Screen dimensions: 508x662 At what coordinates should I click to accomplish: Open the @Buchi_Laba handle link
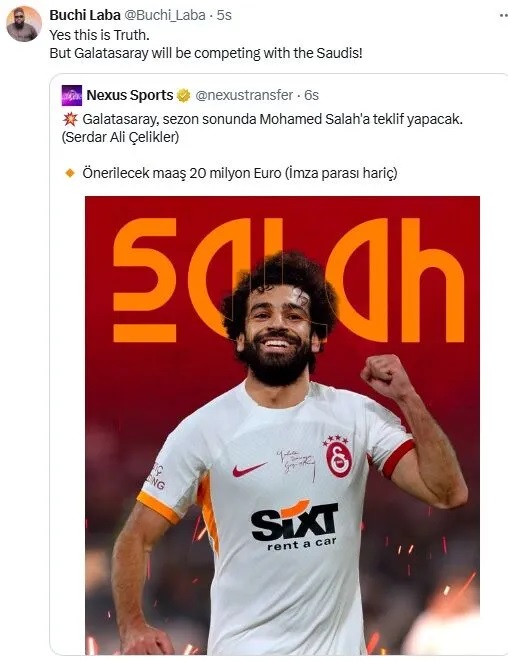[x=165, y=15]
